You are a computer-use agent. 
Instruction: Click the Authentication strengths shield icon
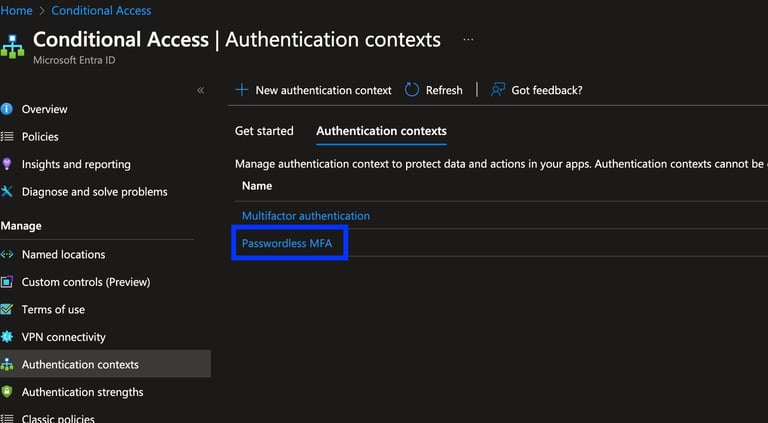tap(6, 392)
